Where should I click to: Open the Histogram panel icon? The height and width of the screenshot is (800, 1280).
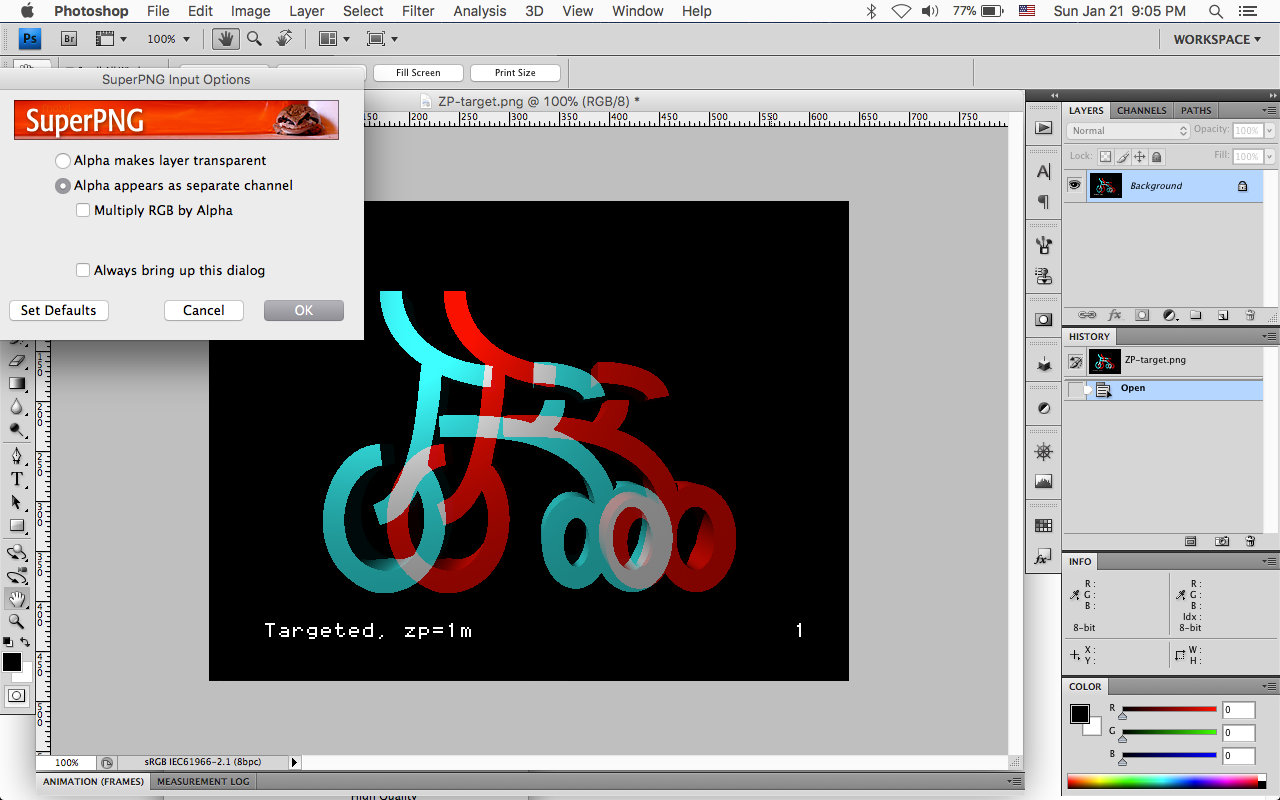(x=1044, y=482)
